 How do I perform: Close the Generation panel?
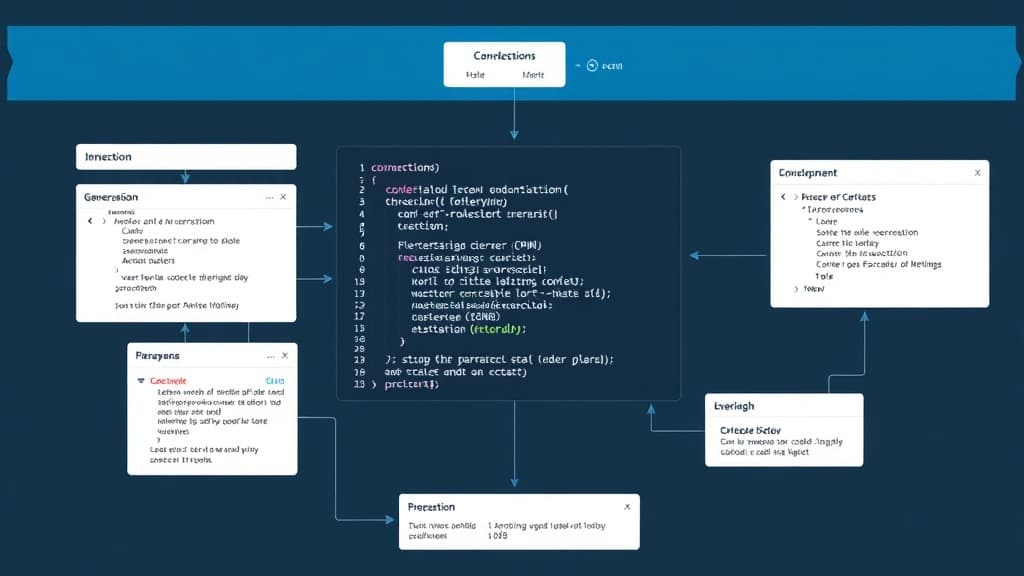[x=284, y=198]
